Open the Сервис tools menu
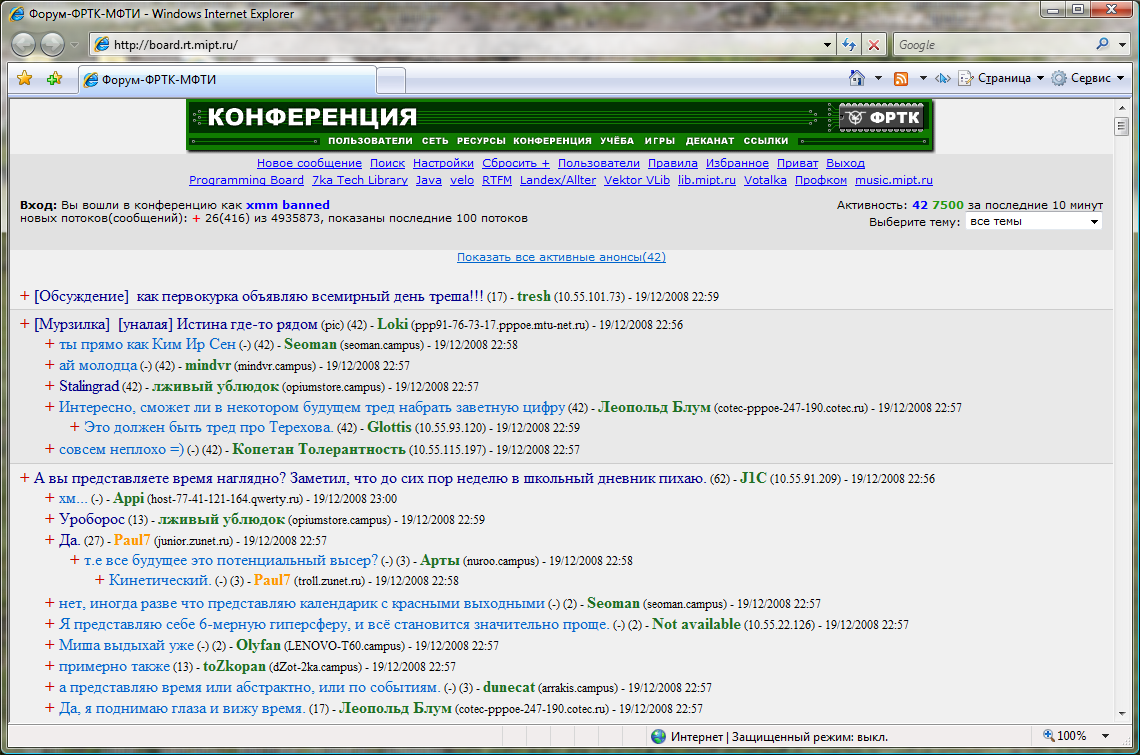1140x755 pixels. 1087,78
